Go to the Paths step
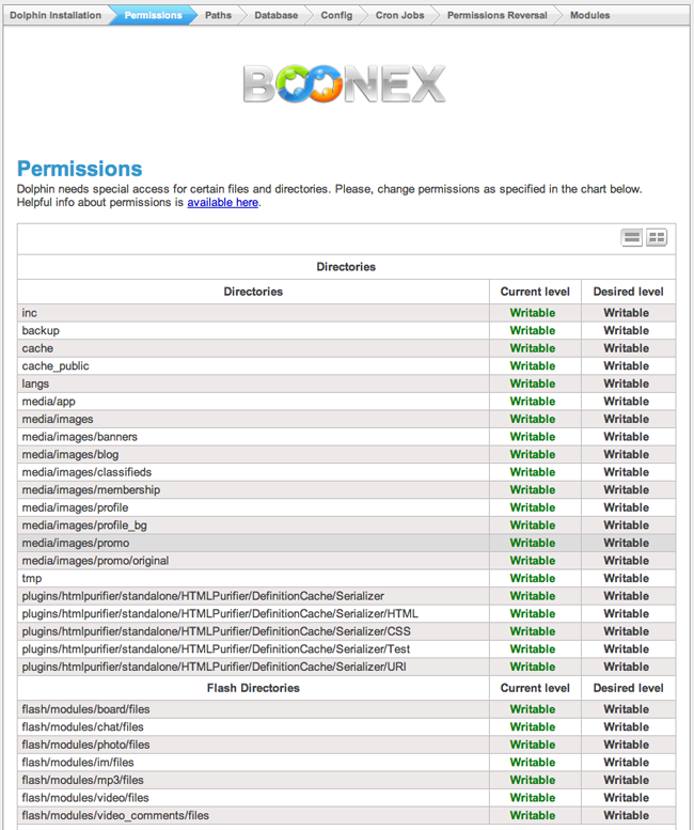This screenshot has width=694, height=830. click(218, 16)
